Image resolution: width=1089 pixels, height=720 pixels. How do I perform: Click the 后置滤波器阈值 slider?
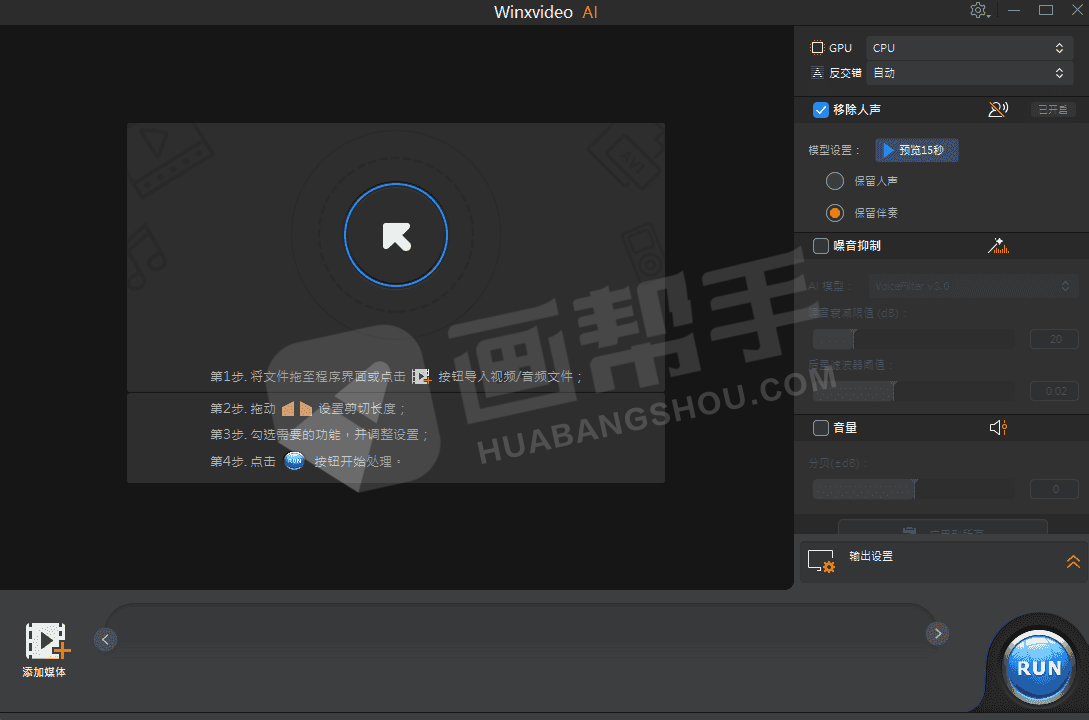click(x=913, y=392)
